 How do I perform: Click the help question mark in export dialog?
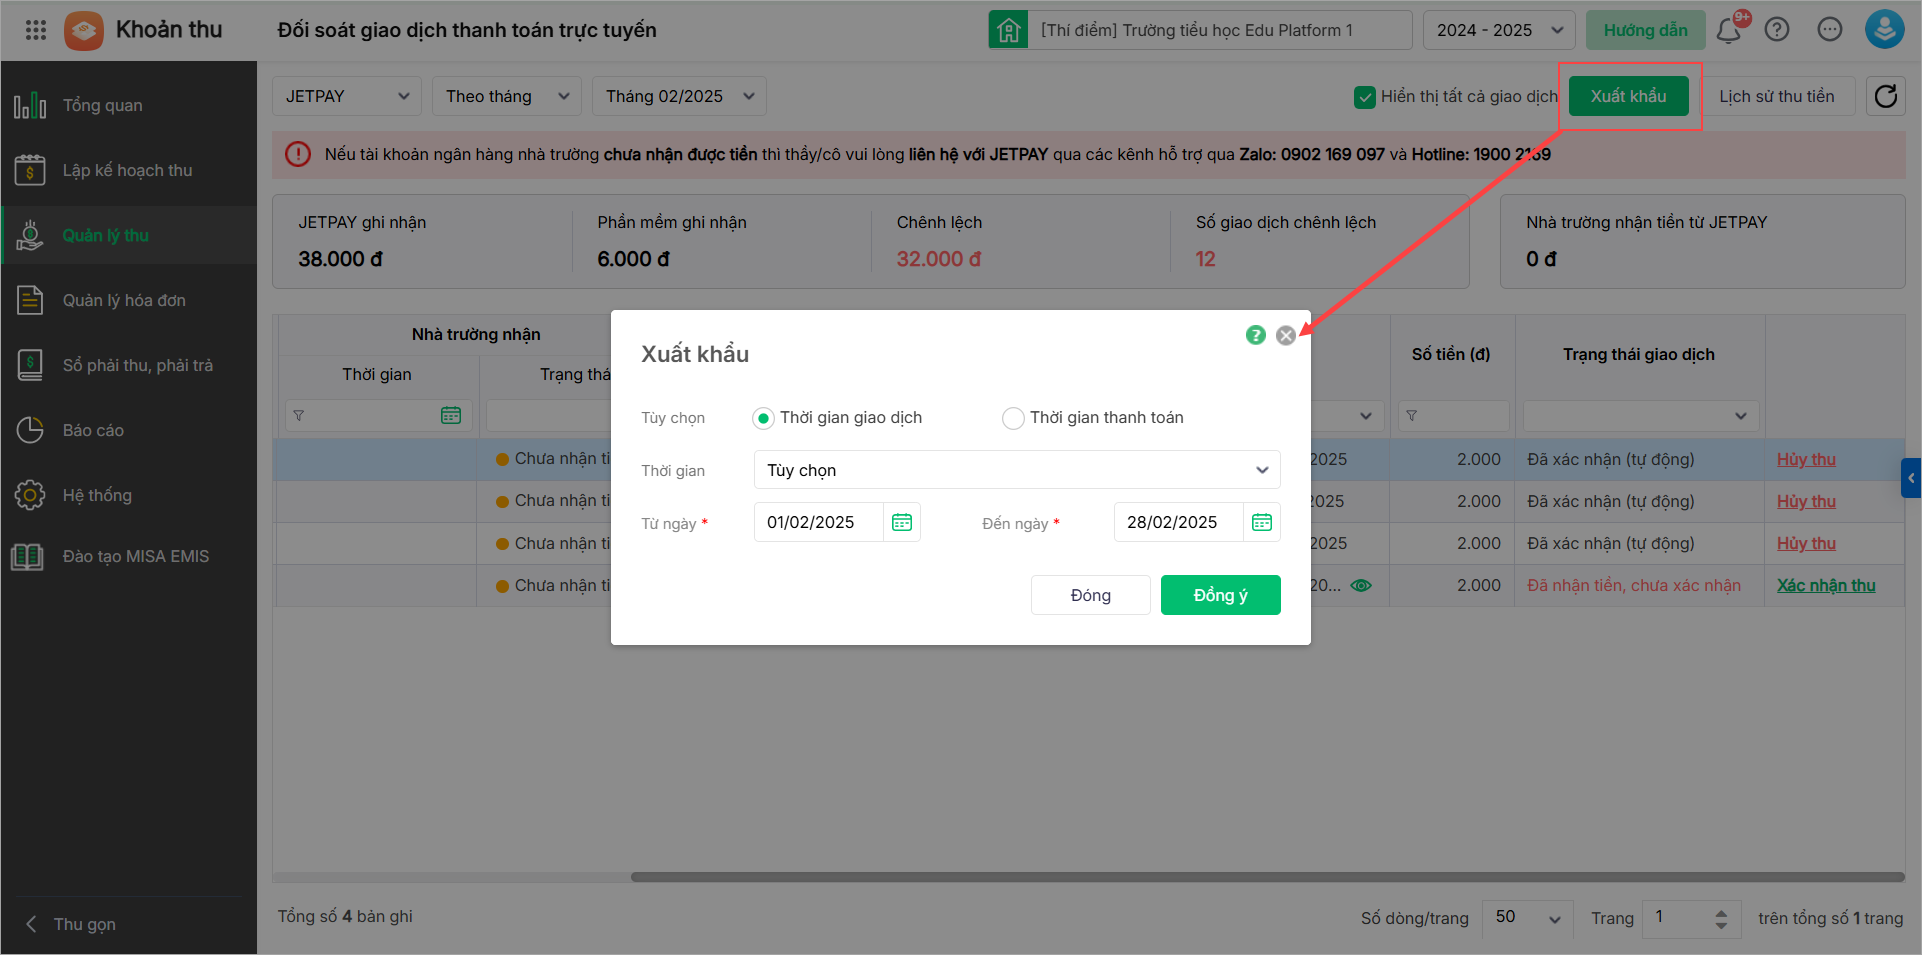[x=1256, y=336]
